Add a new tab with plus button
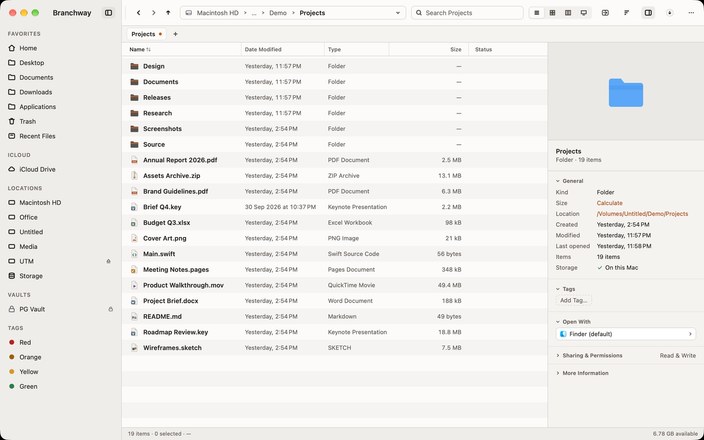This screenshot has height=440, width=704. click(x=176, y=34)
